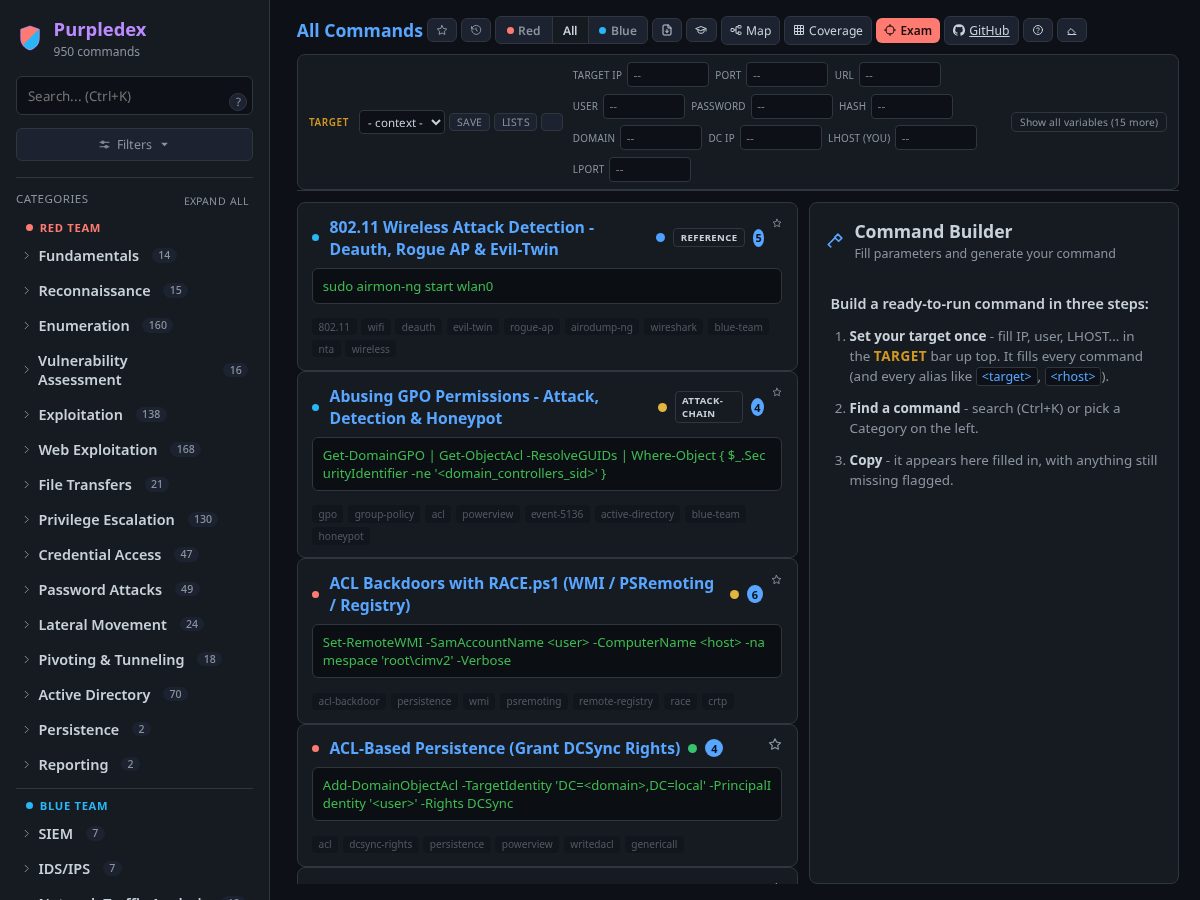Viewport: 1200px width, 900px height.
Task: Click the PORT input field
Action: (787, 75)
